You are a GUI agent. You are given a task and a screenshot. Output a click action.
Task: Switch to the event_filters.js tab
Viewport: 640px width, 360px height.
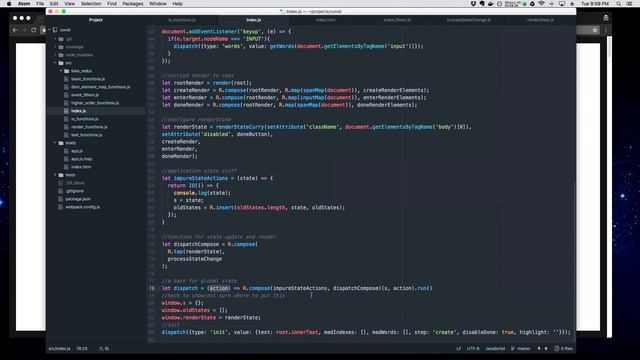click(397, 20)
